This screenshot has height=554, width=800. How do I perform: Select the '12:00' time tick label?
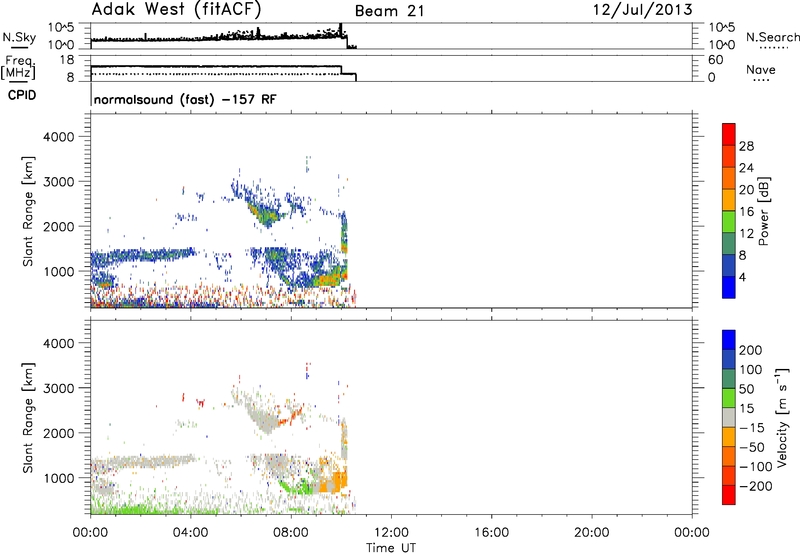click(x=391, y=533)
